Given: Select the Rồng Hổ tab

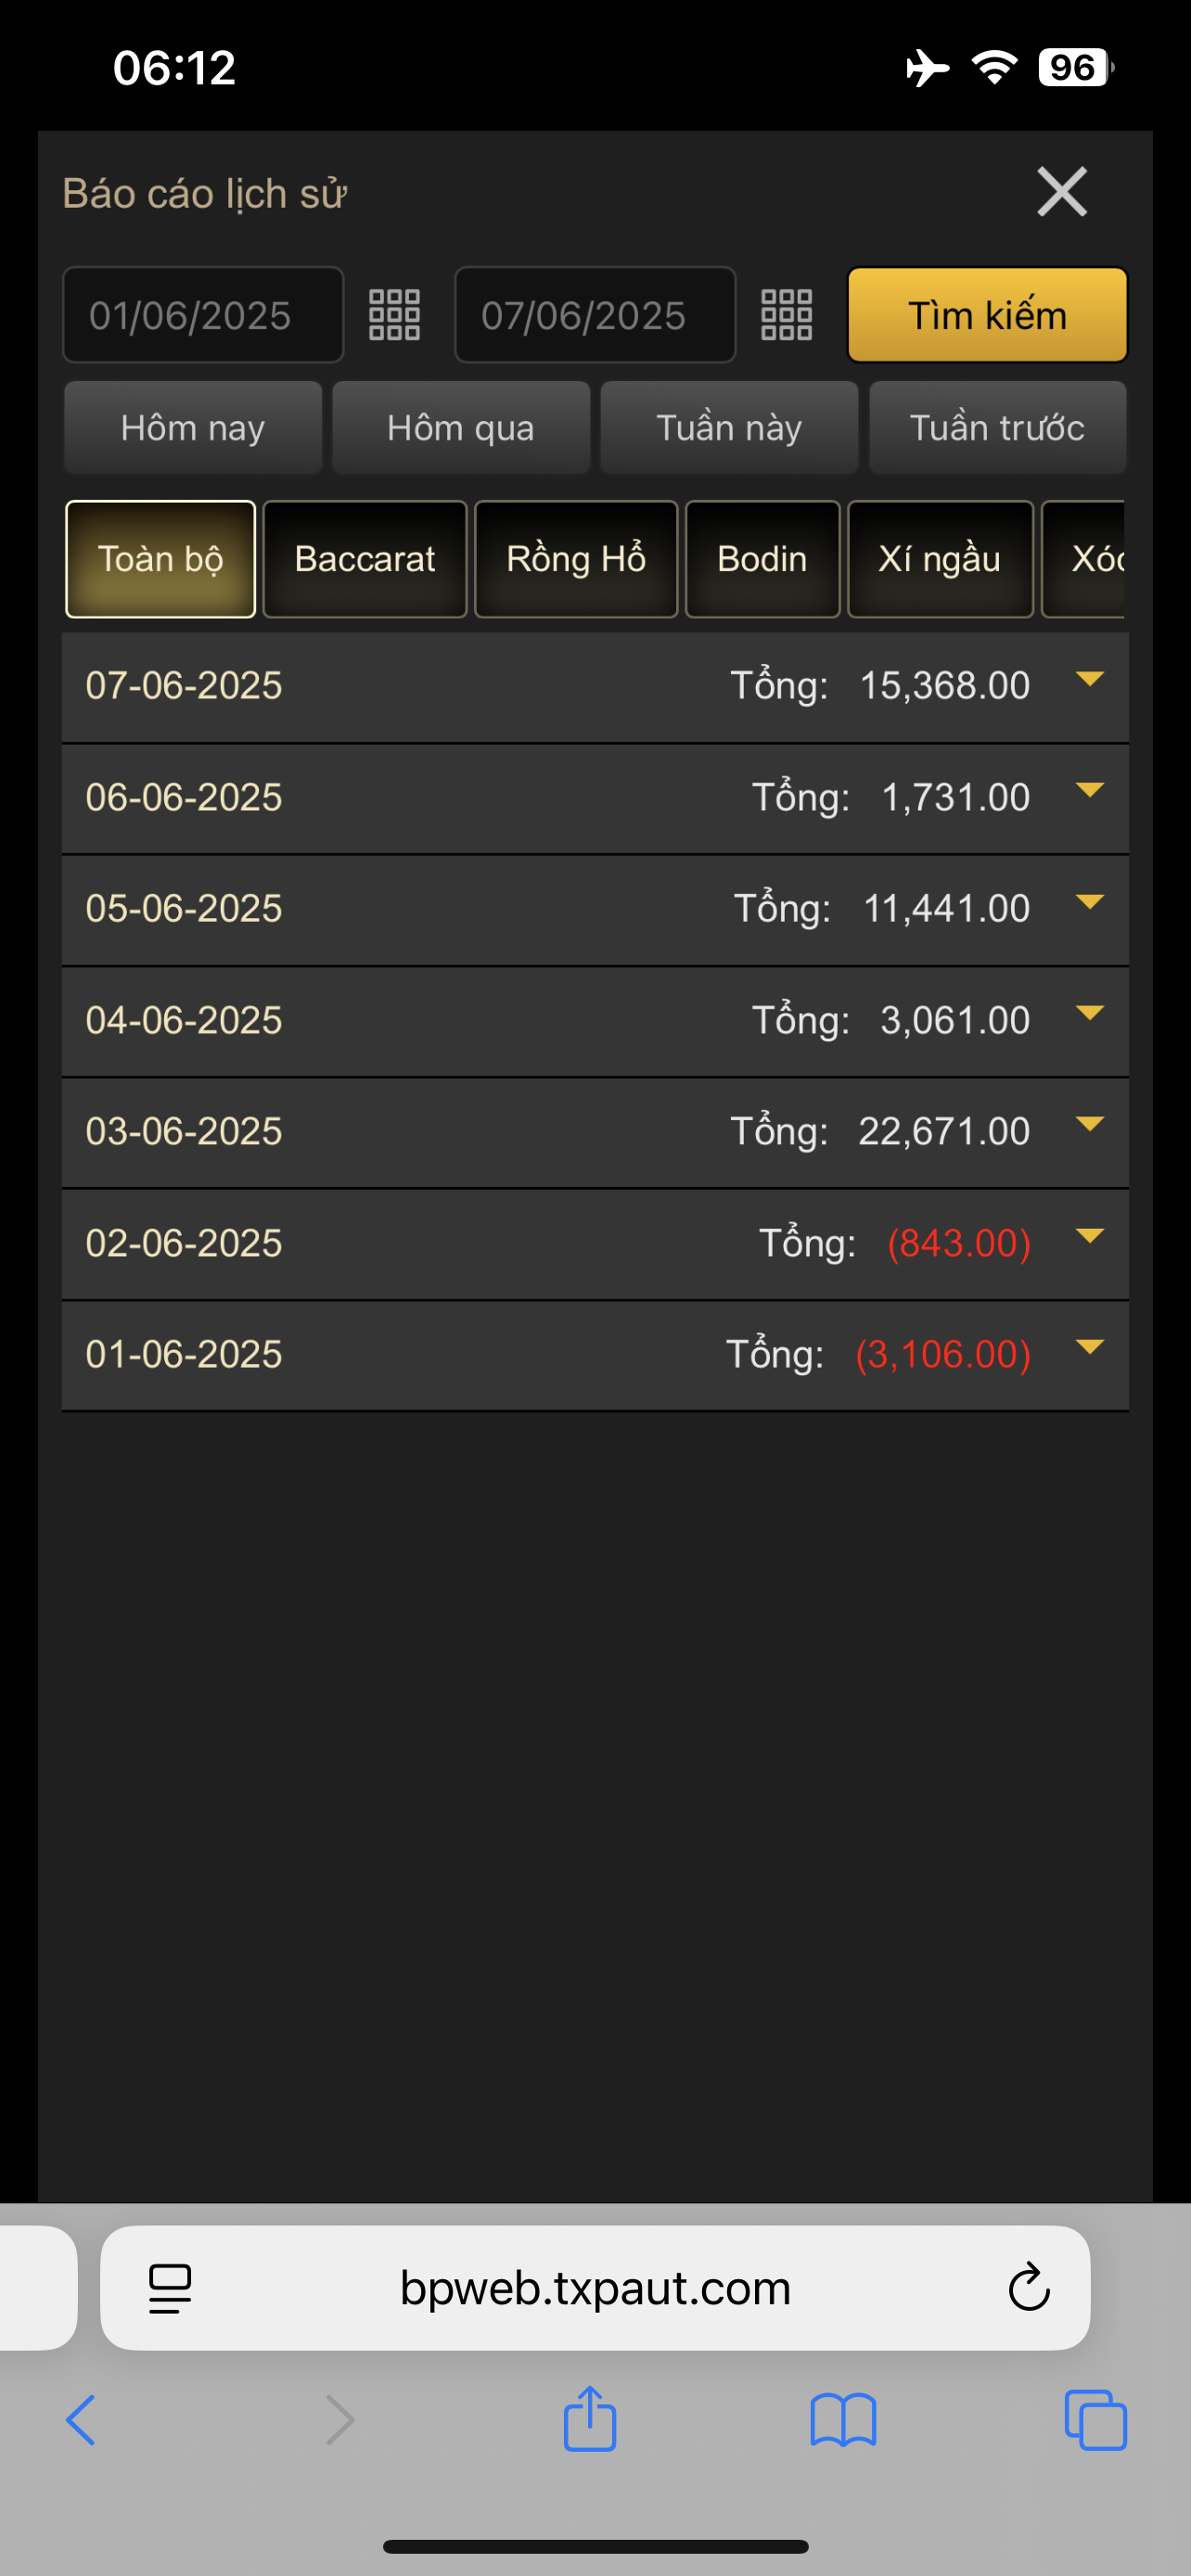Looking at the screenshot, I should click(576, 559).
